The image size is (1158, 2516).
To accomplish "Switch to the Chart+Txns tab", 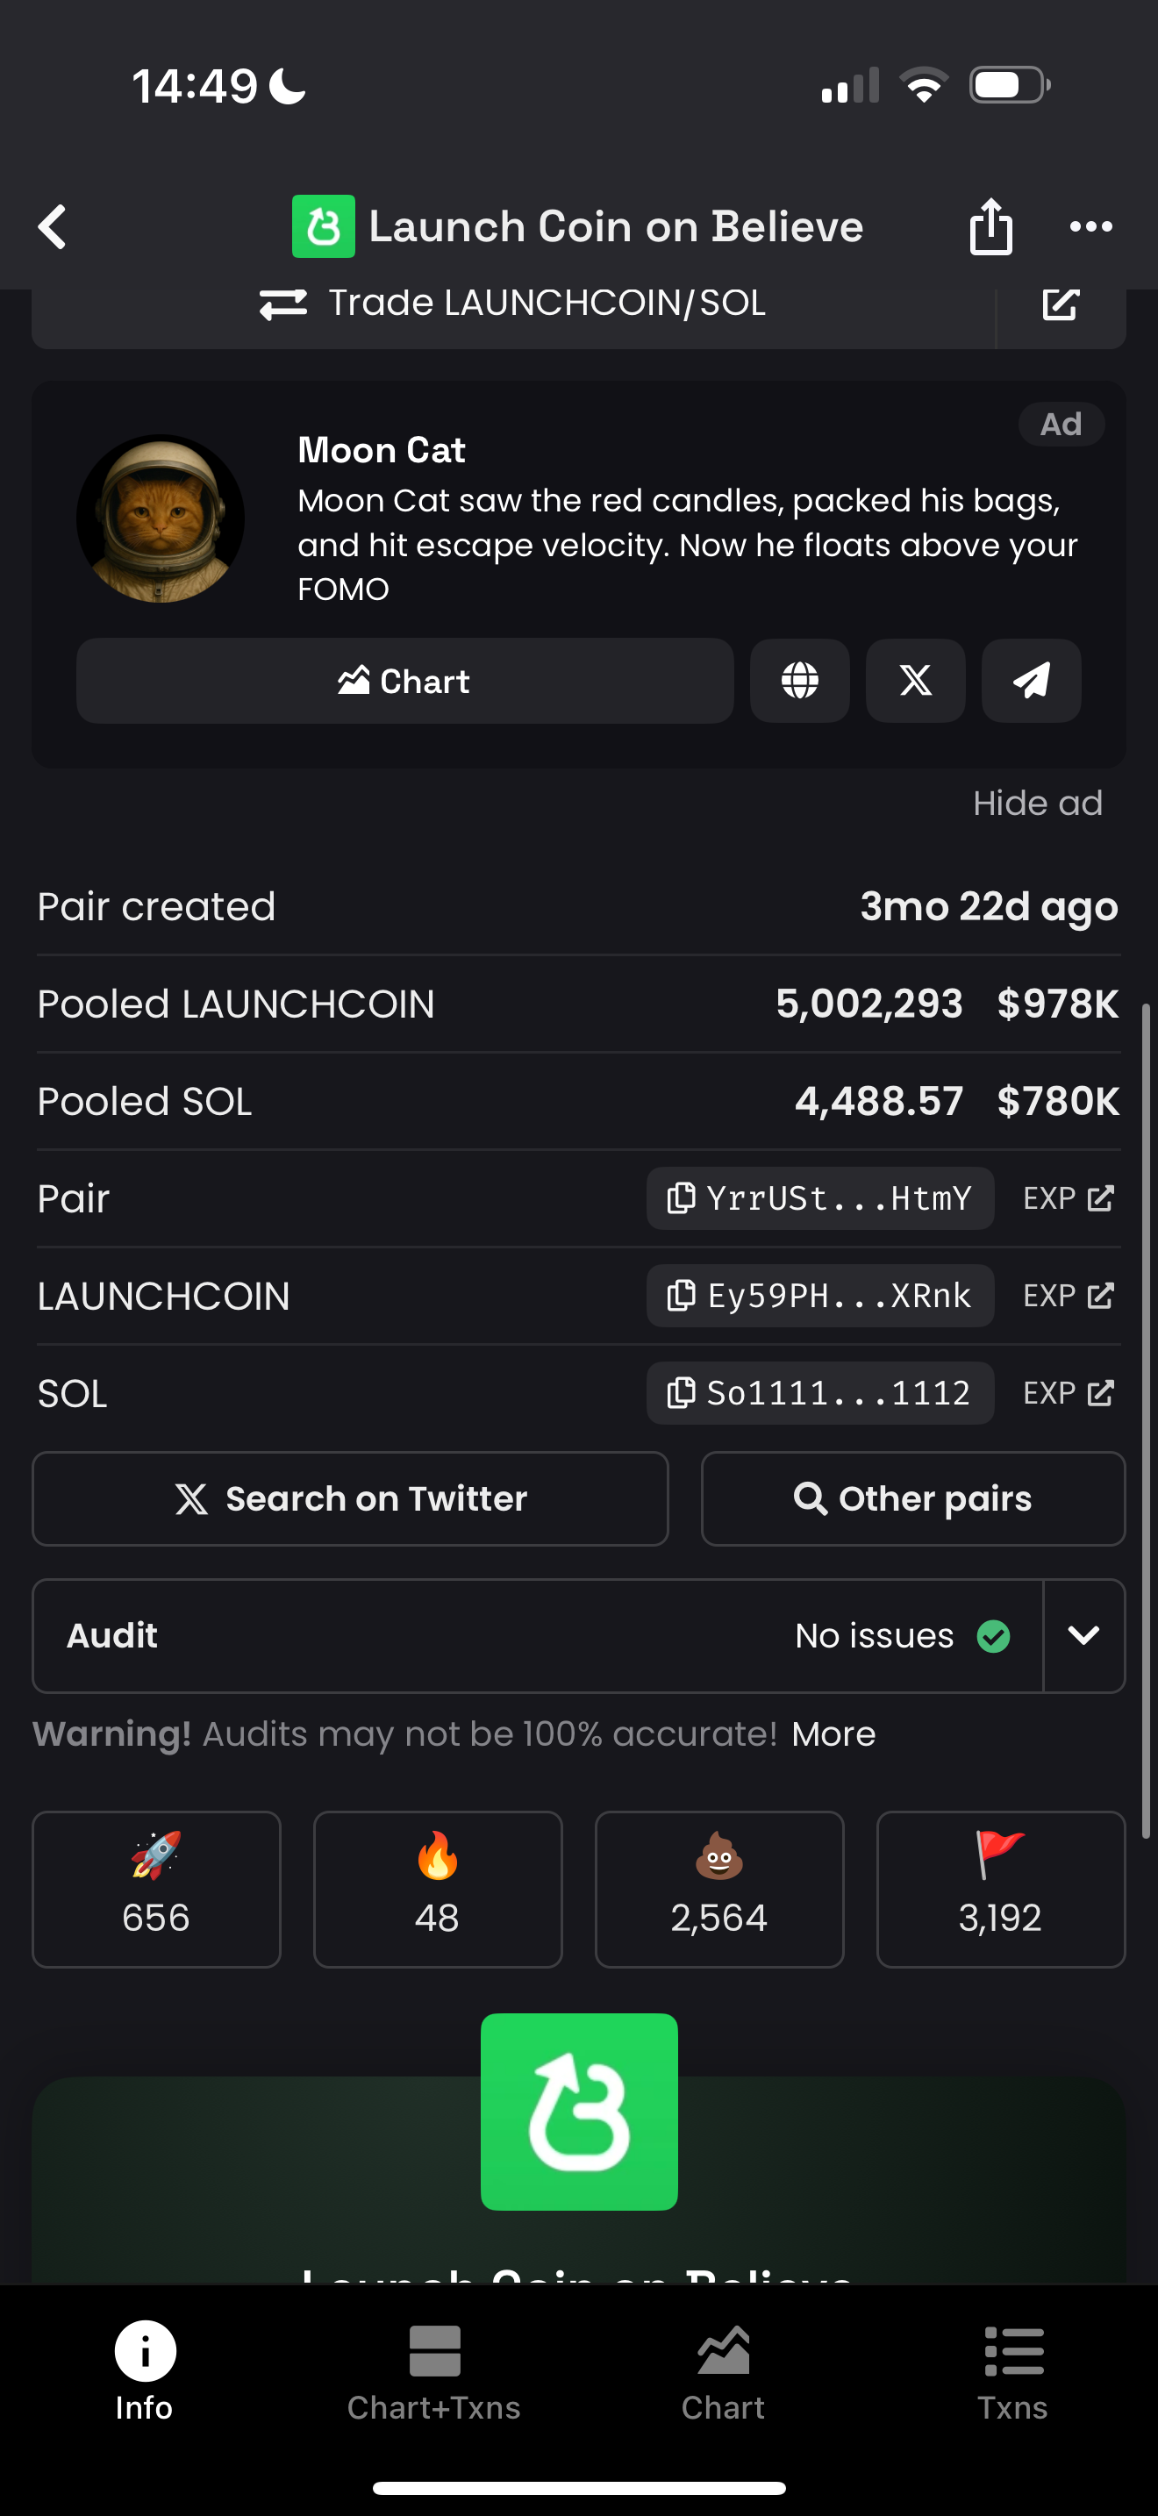I will click(434, 2374).
